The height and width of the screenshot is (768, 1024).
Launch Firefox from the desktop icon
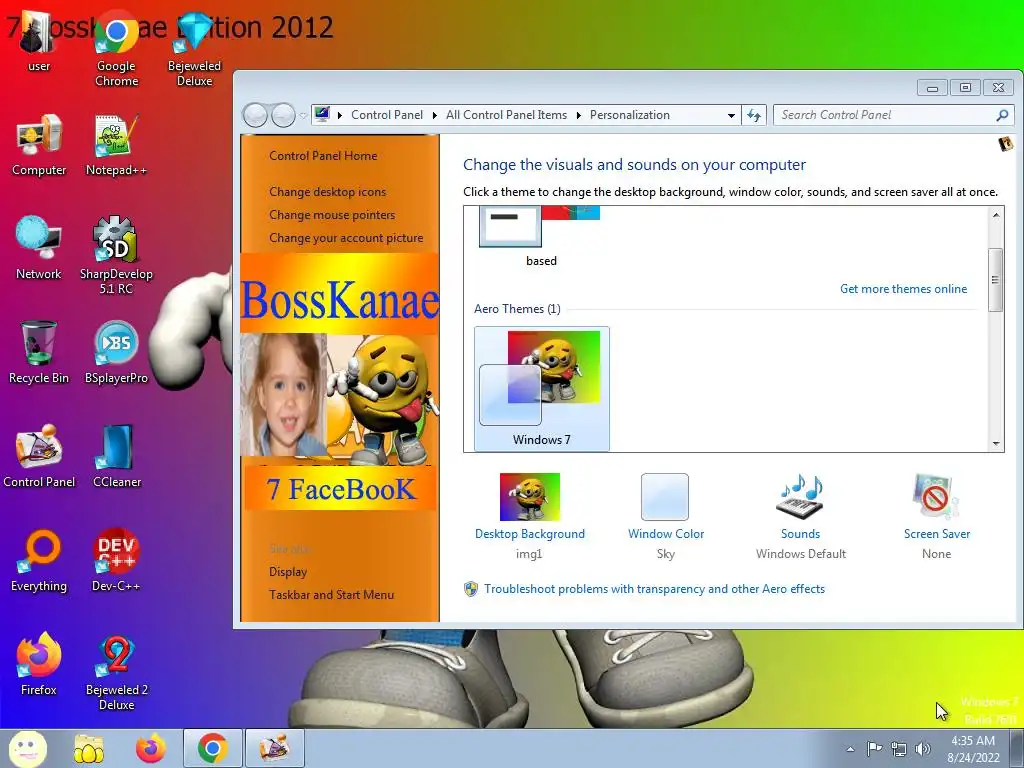pos(39,664)
